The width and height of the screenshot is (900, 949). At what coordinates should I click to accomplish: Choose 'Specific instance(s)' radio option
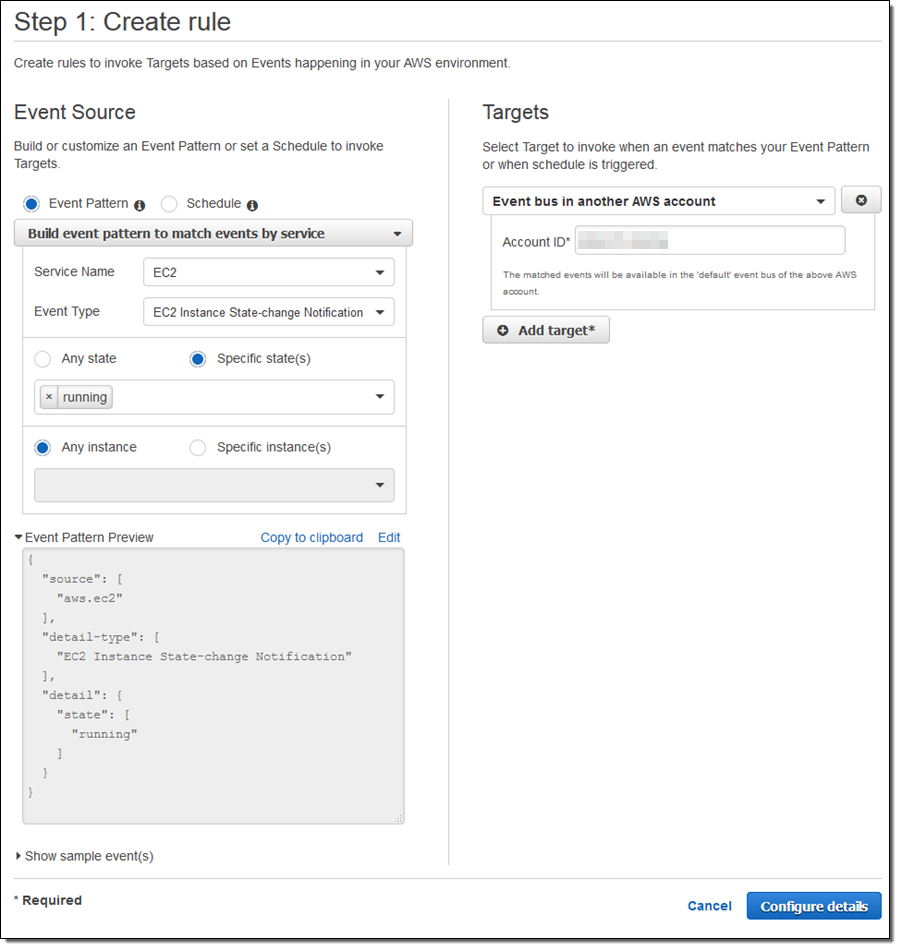(x=198, y=447)
